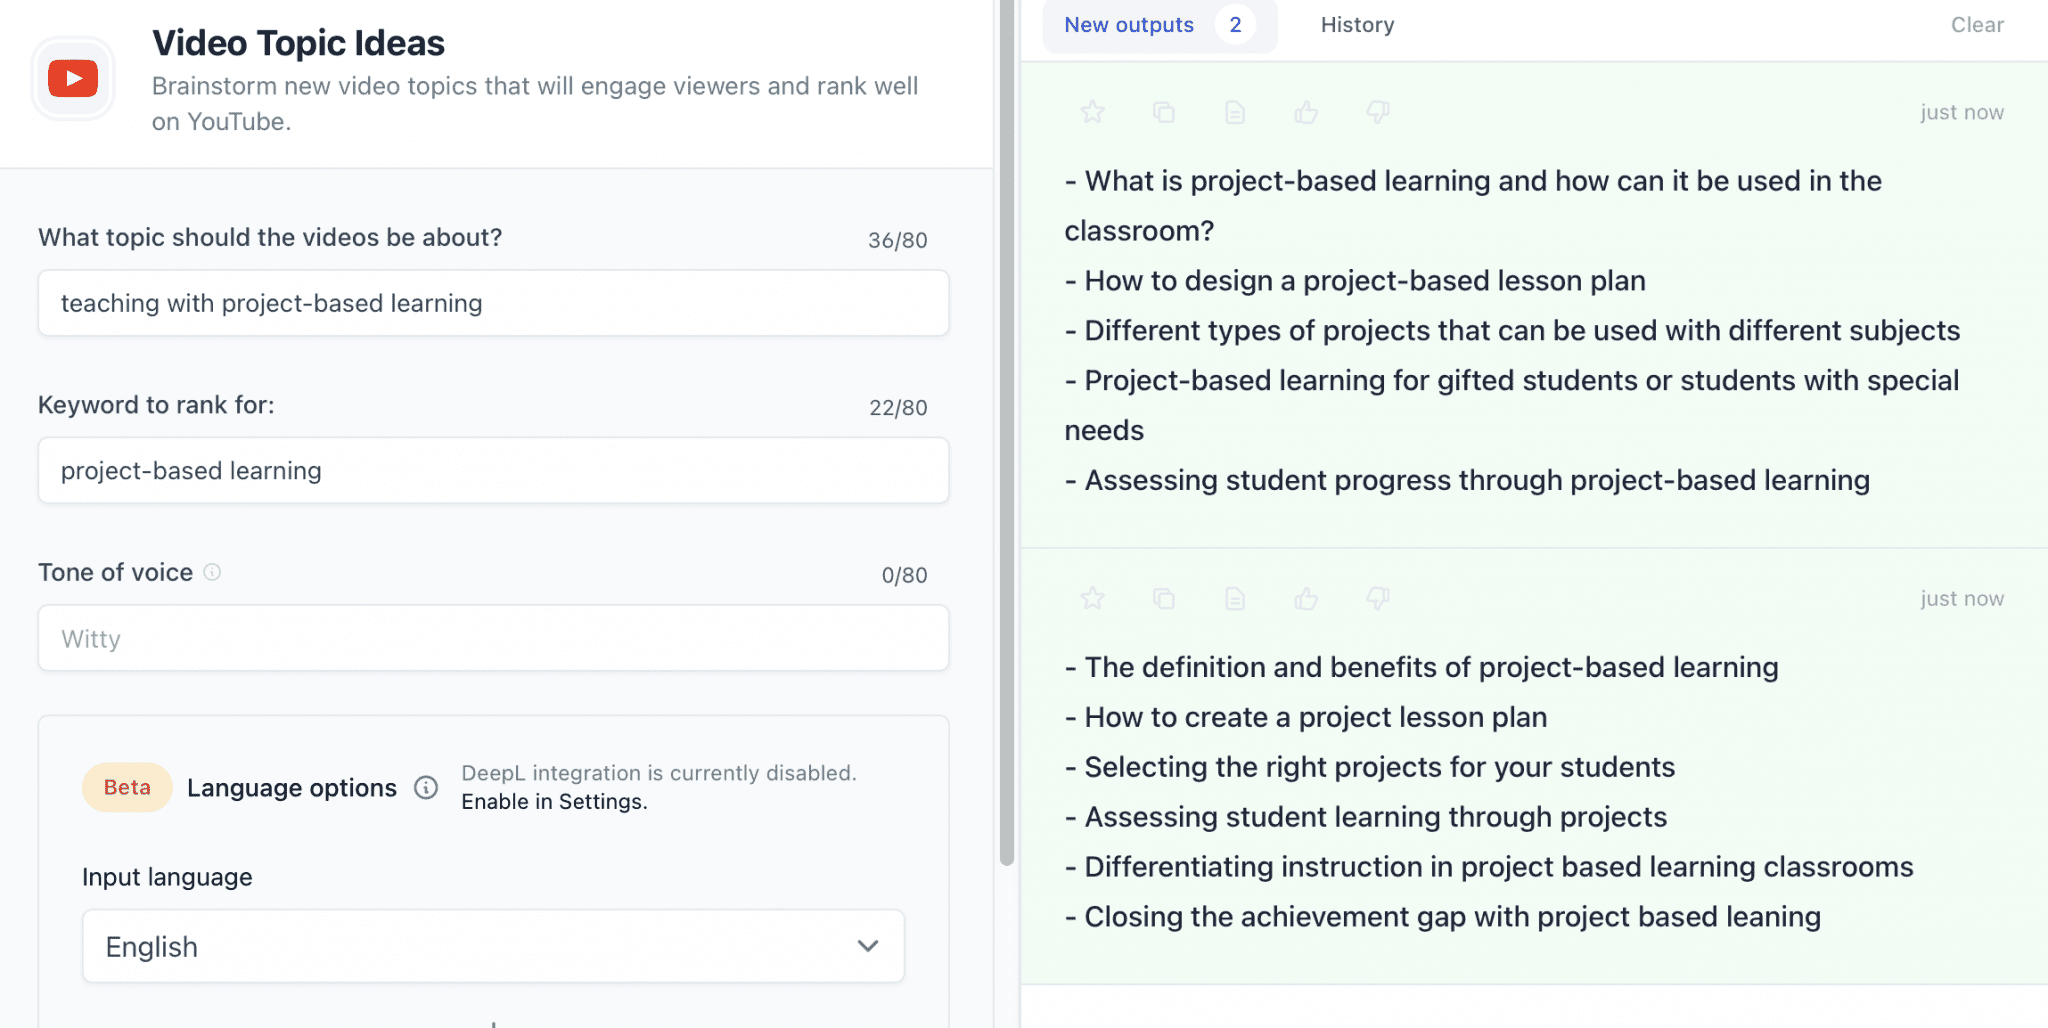This screenshot has height=1028, width=2048.
Task: Star the first output as favorite
Action: (1092, 112)
